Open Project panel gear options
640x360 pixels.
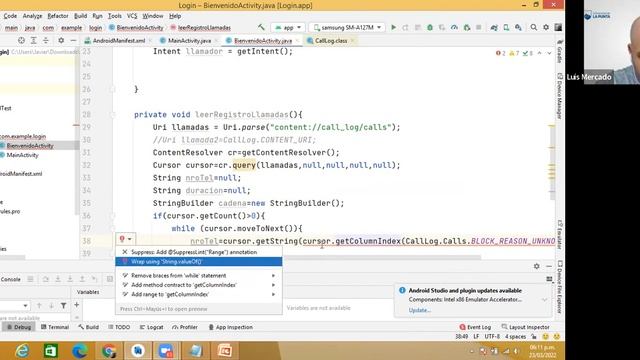point(61,40)
